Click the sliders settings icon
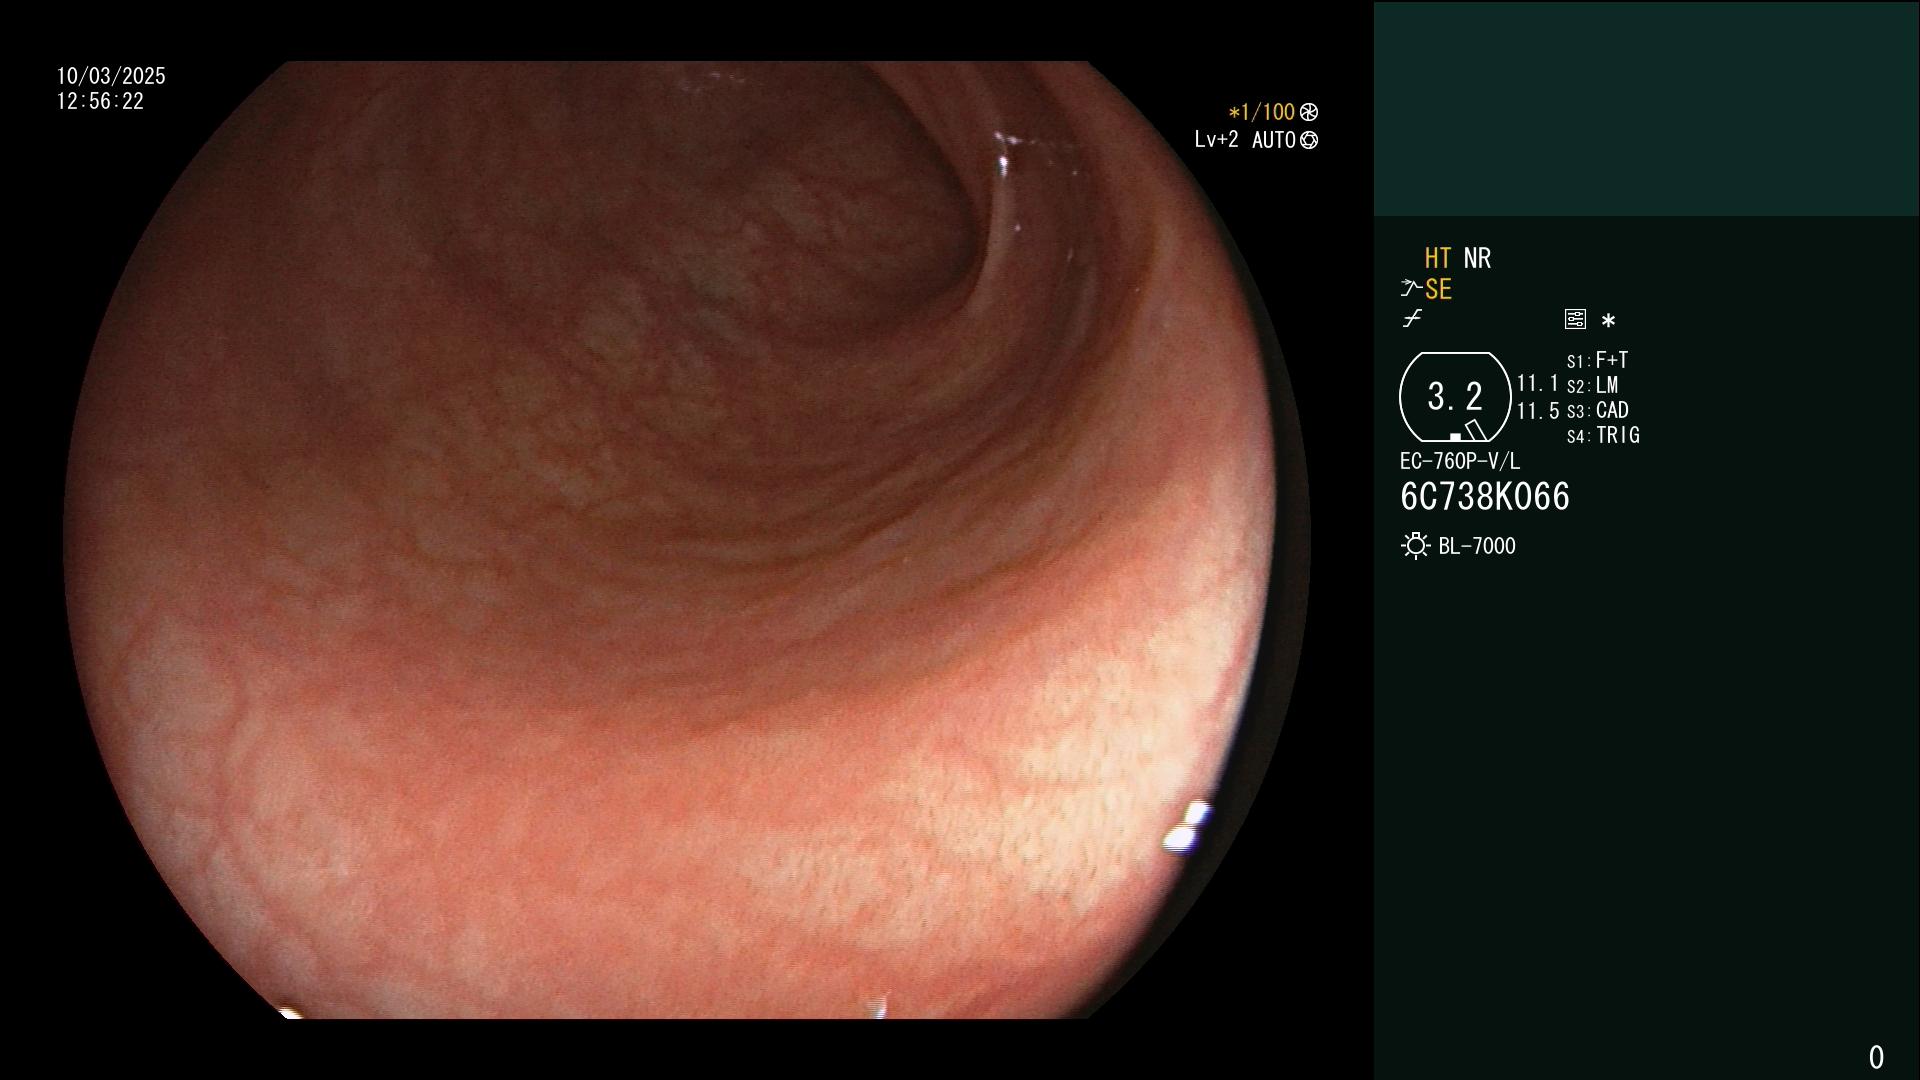This screenshot has height=1080, width=1920. pyautogui.click(x=1575, y=319)
